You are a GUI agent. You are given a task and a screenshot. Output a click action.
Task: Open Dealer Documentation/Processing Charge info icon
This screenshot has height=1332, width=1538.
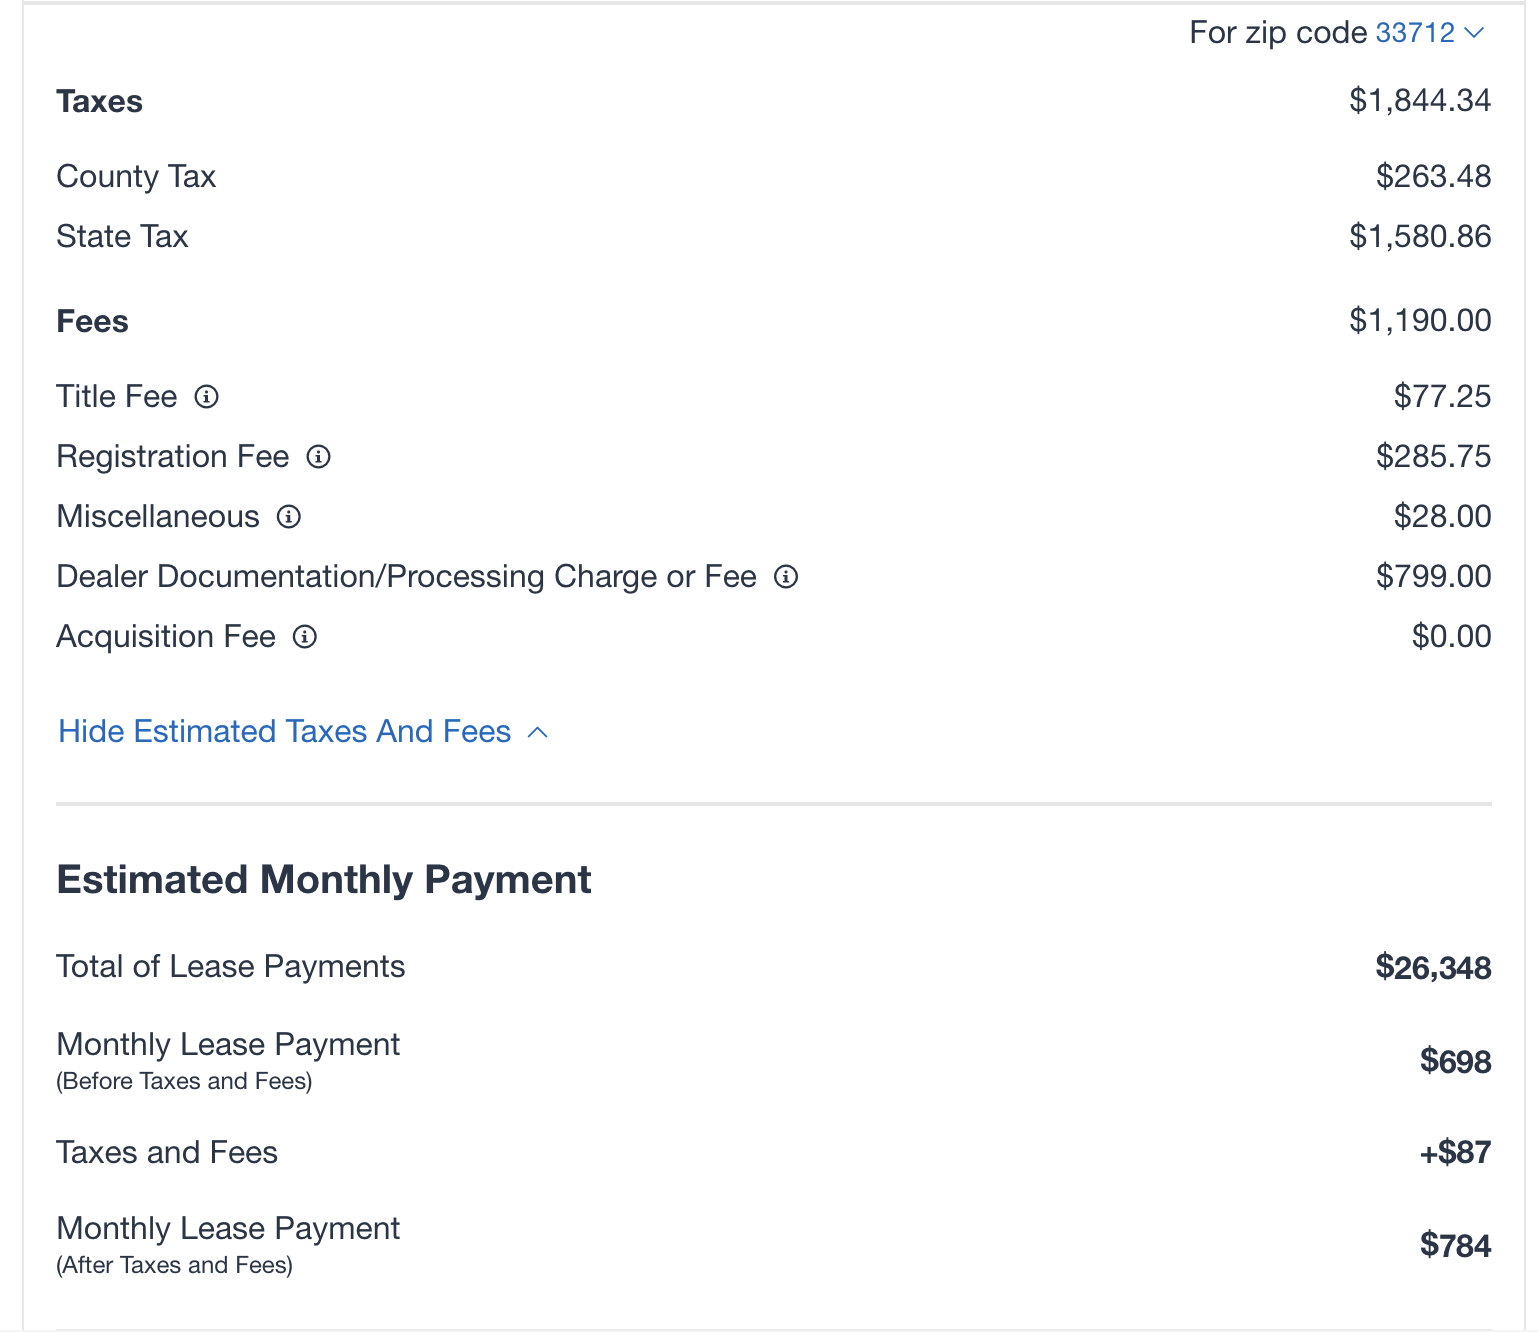[x=786, y=577]
